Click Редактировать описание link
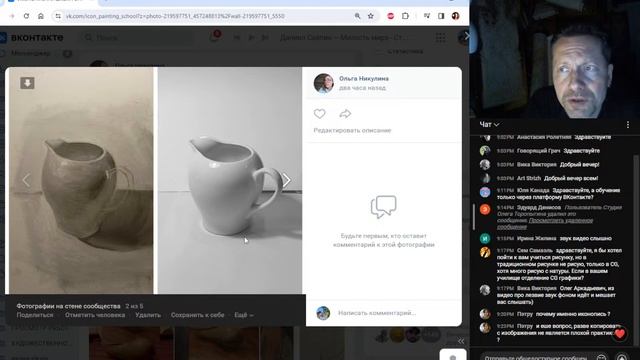The width and height of the screenshot is (640, 360). click(352, 130)
